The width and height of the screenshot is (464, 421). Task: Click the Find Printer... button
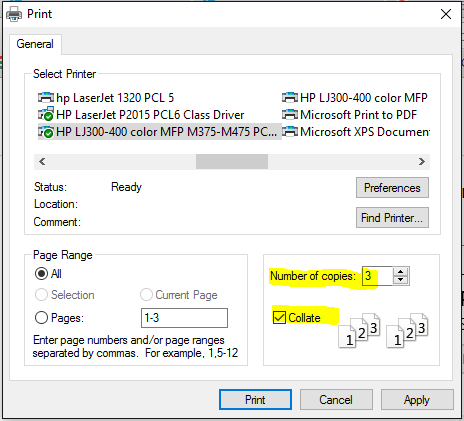[392, 218]
